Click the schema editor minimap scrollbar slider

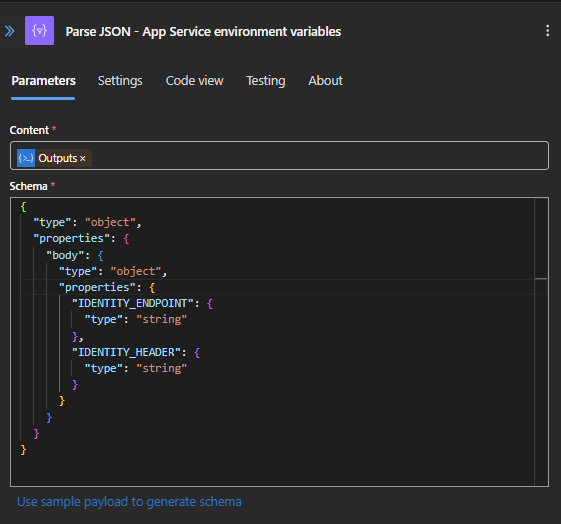541,278
